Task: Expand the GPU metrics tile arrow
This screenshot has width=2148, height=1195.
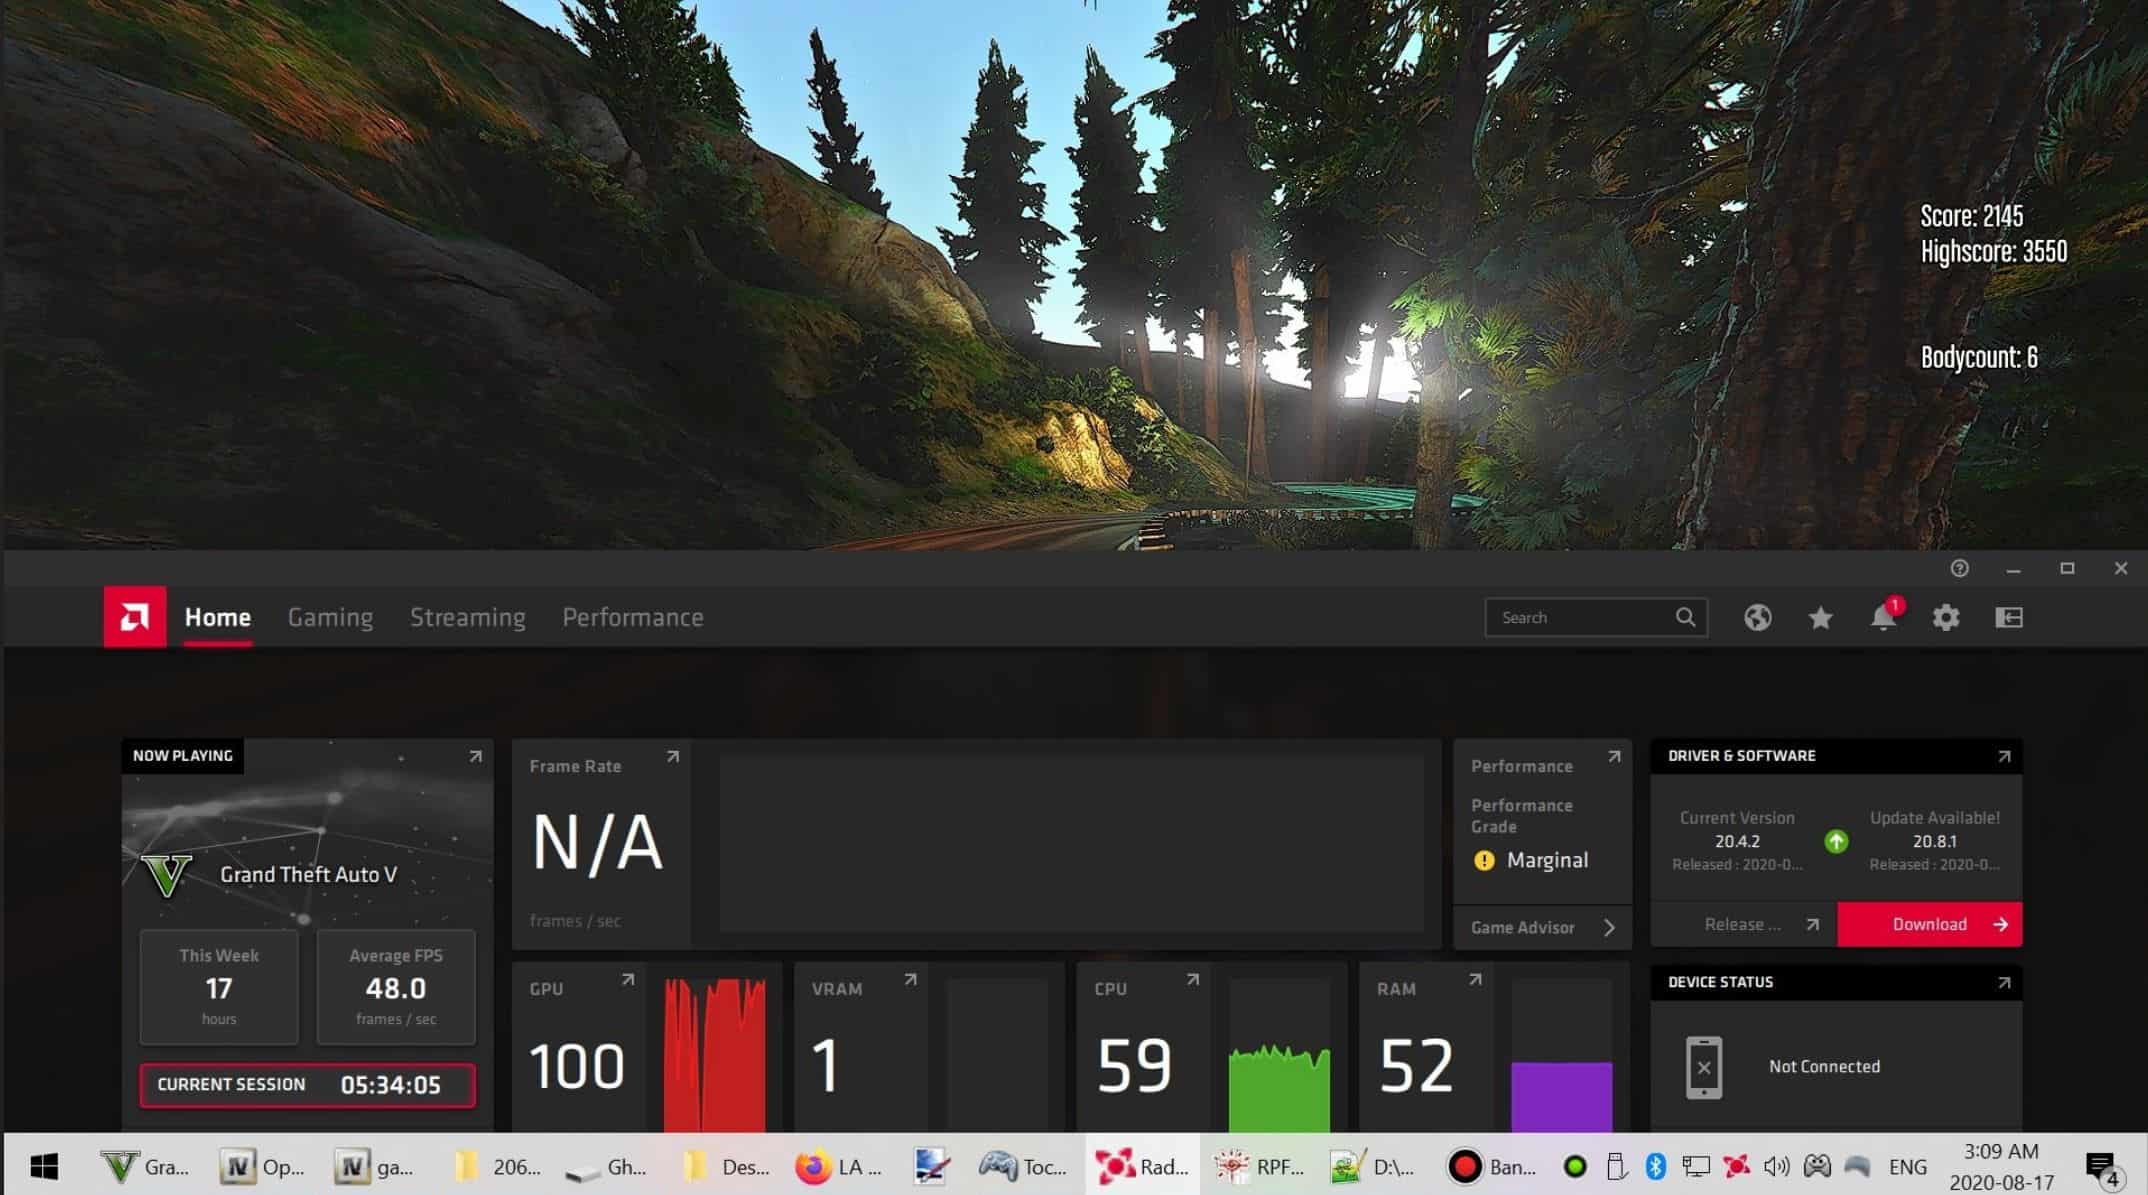Action: point(627,980)
